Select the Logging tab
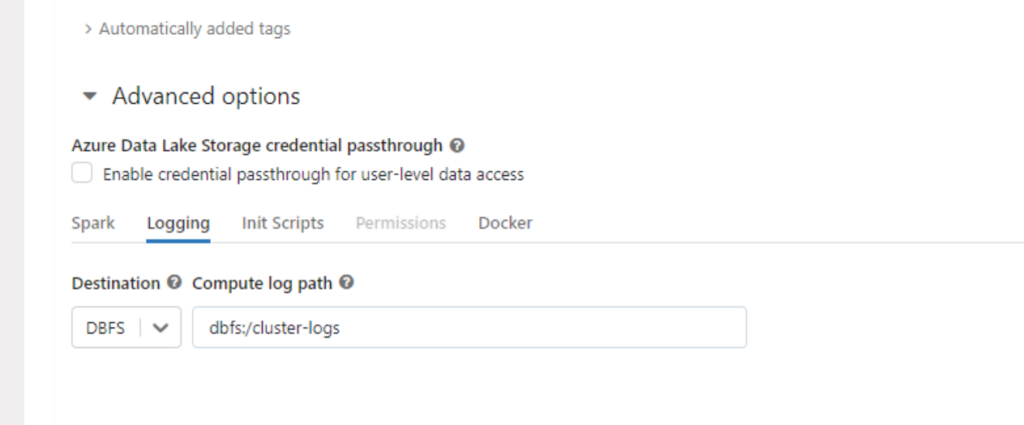Viewport: 1024px width, 425px height. point(178,223)
